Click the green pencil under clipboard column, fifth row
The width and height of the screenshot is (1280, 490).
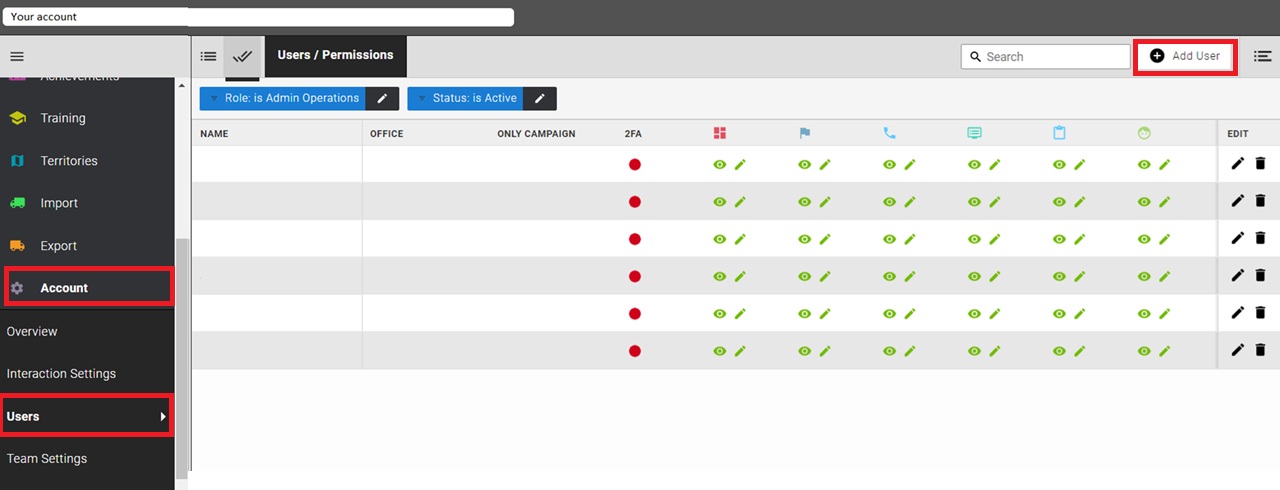coord(1080,314)
